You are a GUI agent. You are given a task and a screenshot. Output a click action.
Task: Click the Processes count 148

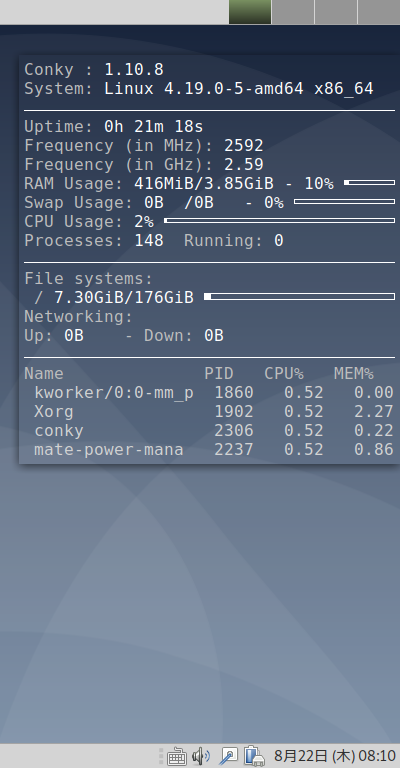coord(149,240)
